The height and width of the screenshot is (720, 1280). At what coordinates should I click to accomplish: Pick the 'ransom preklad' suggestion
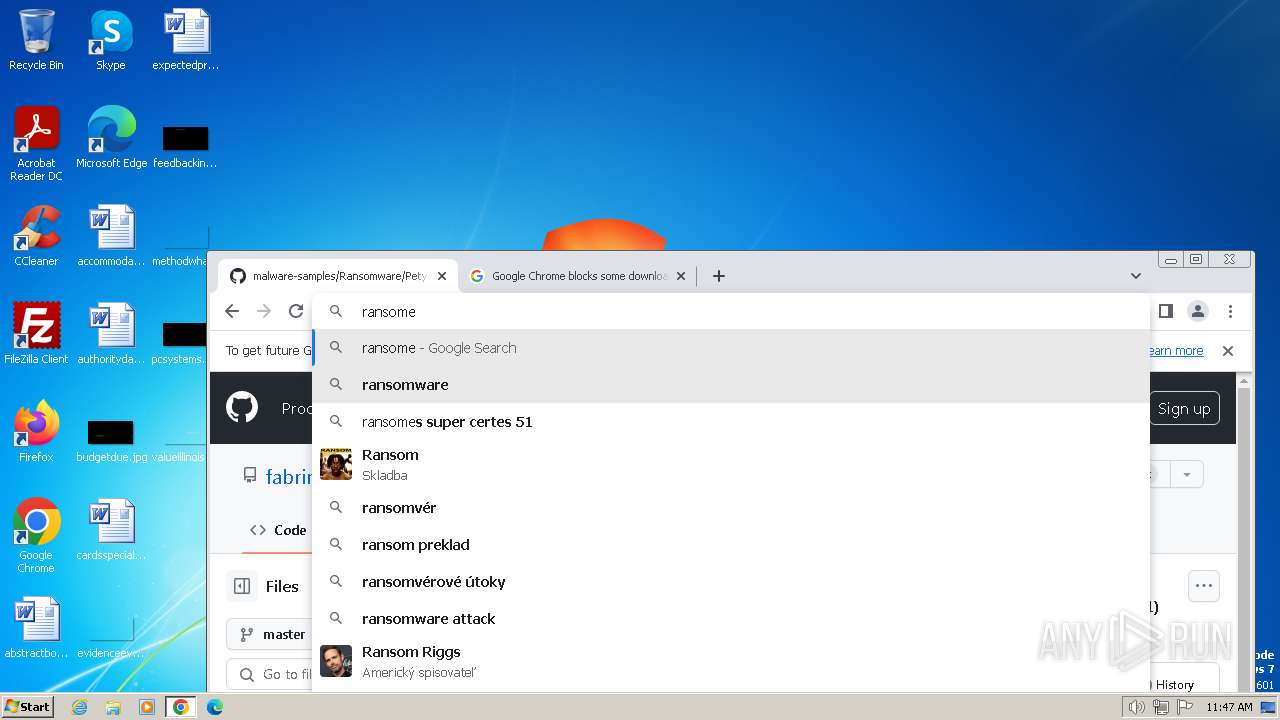[731, 545]
